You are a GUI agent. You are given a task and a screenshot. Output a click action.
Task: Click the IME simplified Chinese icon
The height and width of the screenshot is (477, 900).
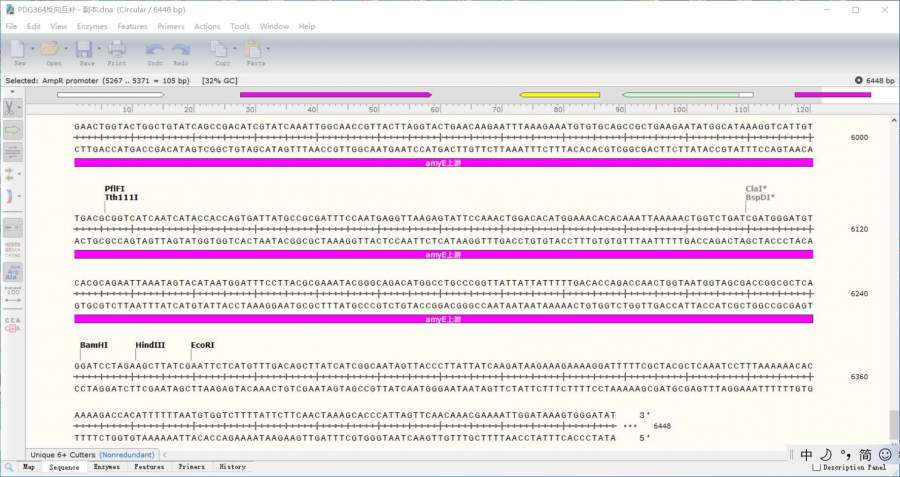tap(865, 455)
